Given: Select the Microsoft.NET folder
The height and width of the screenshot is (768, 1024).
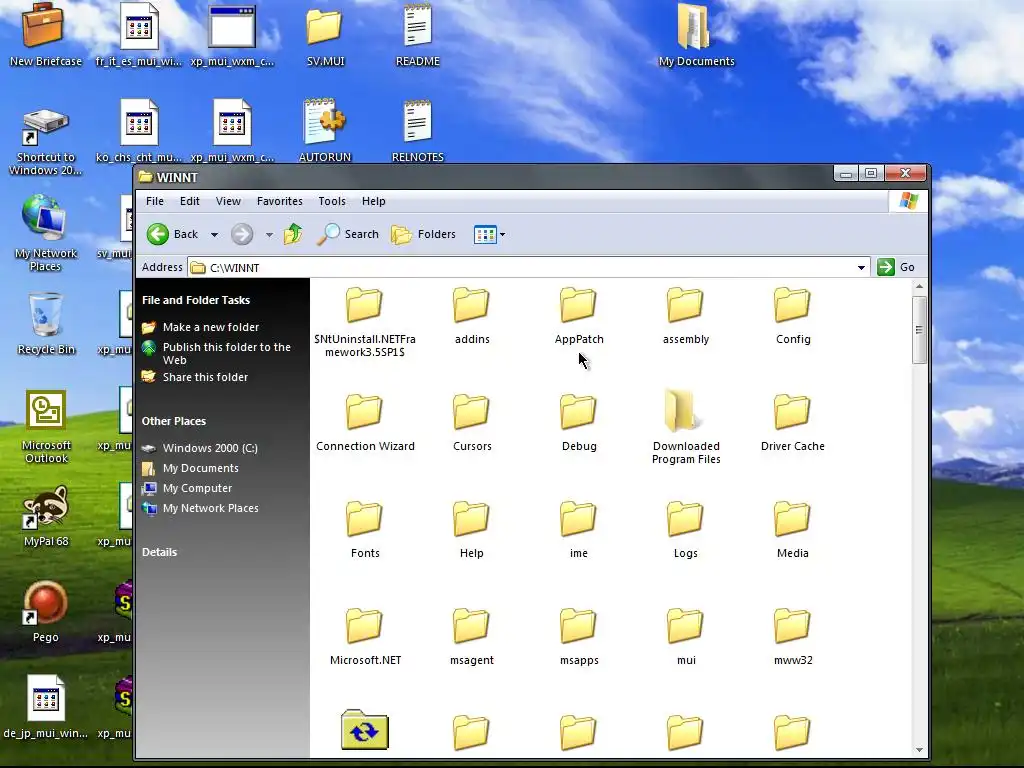Looking at the screenshot, I should click(x=364, y=637).
